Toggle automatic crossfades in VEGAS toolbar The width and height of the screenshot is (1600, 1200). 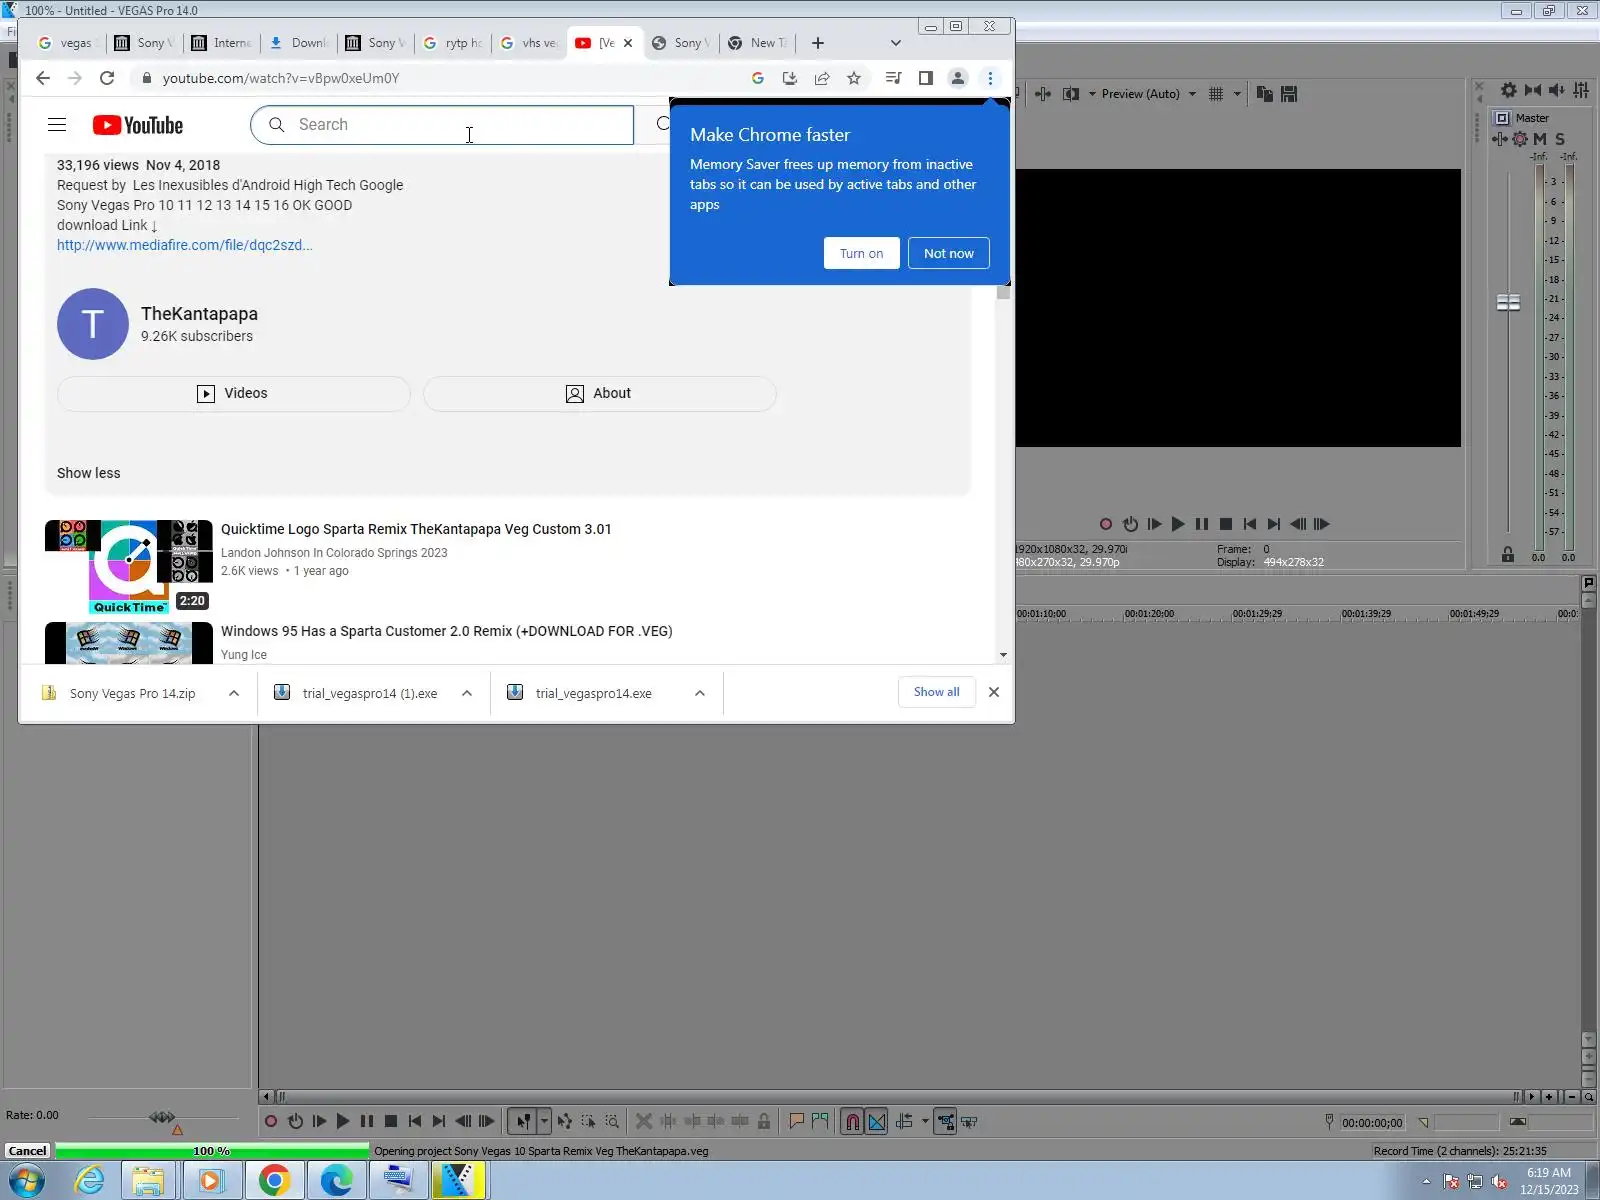coord(877,1122)
